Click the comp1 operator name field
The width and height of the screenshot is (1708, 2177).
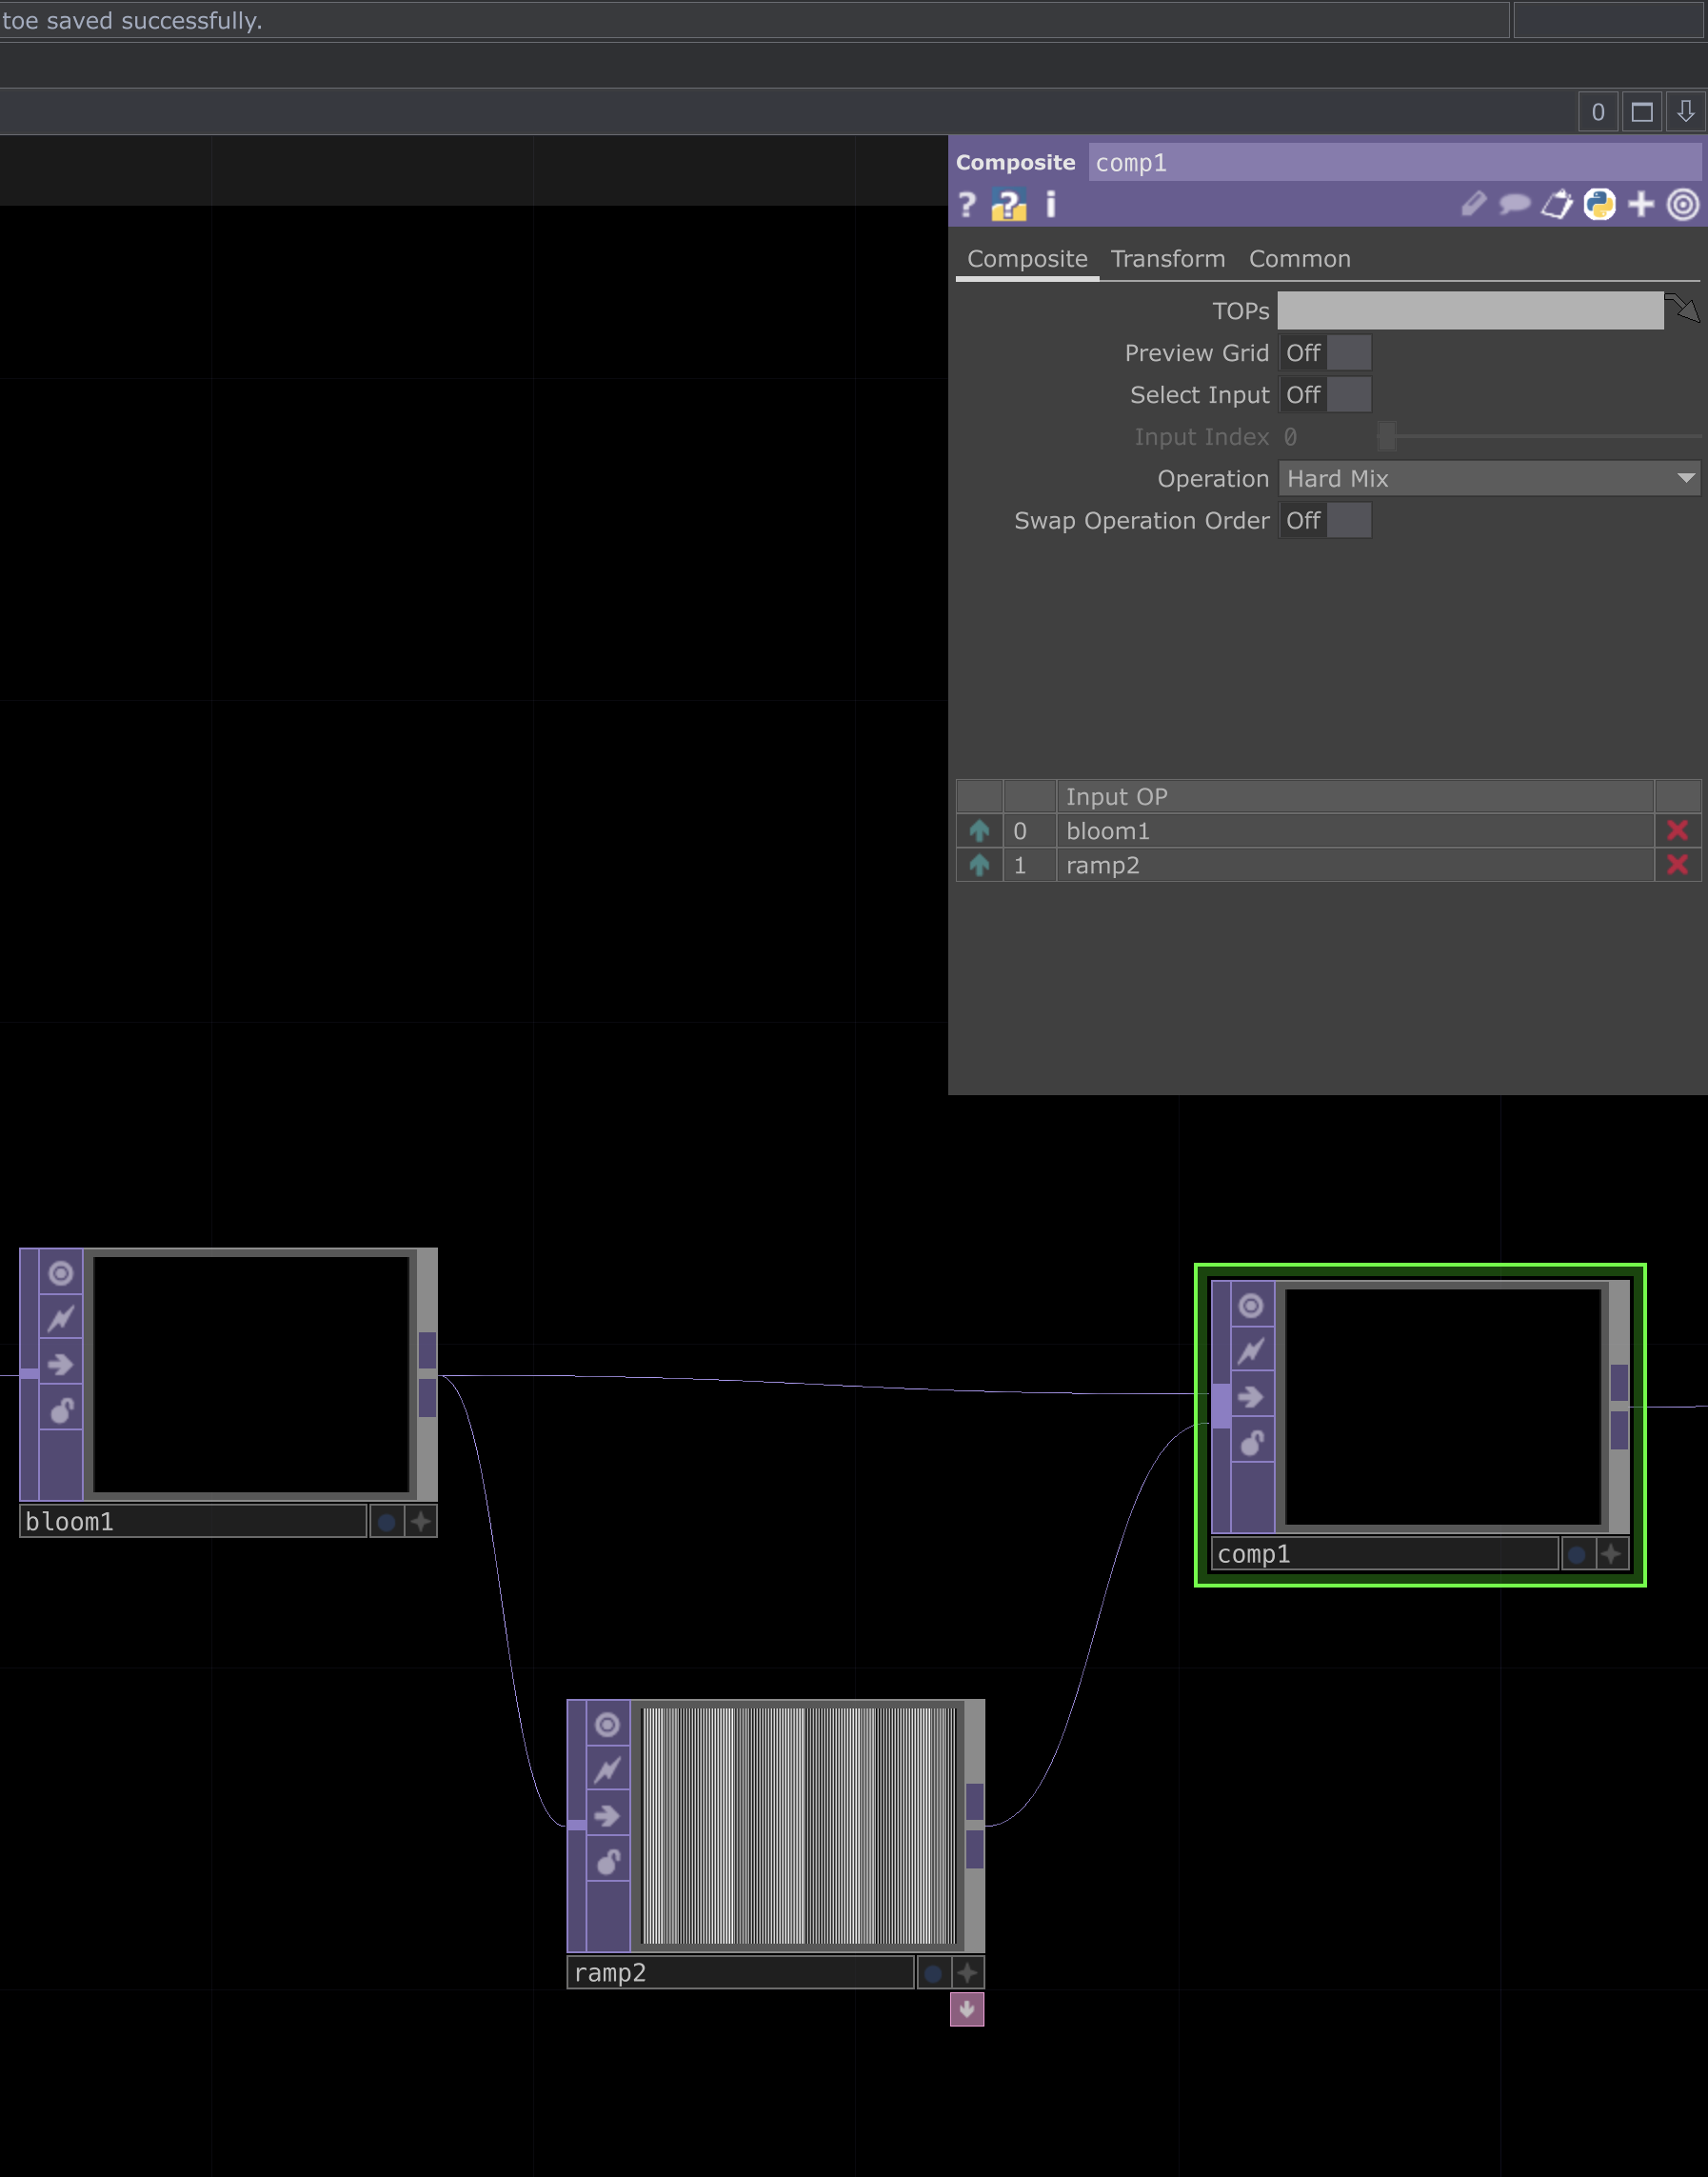point(1394,163)
